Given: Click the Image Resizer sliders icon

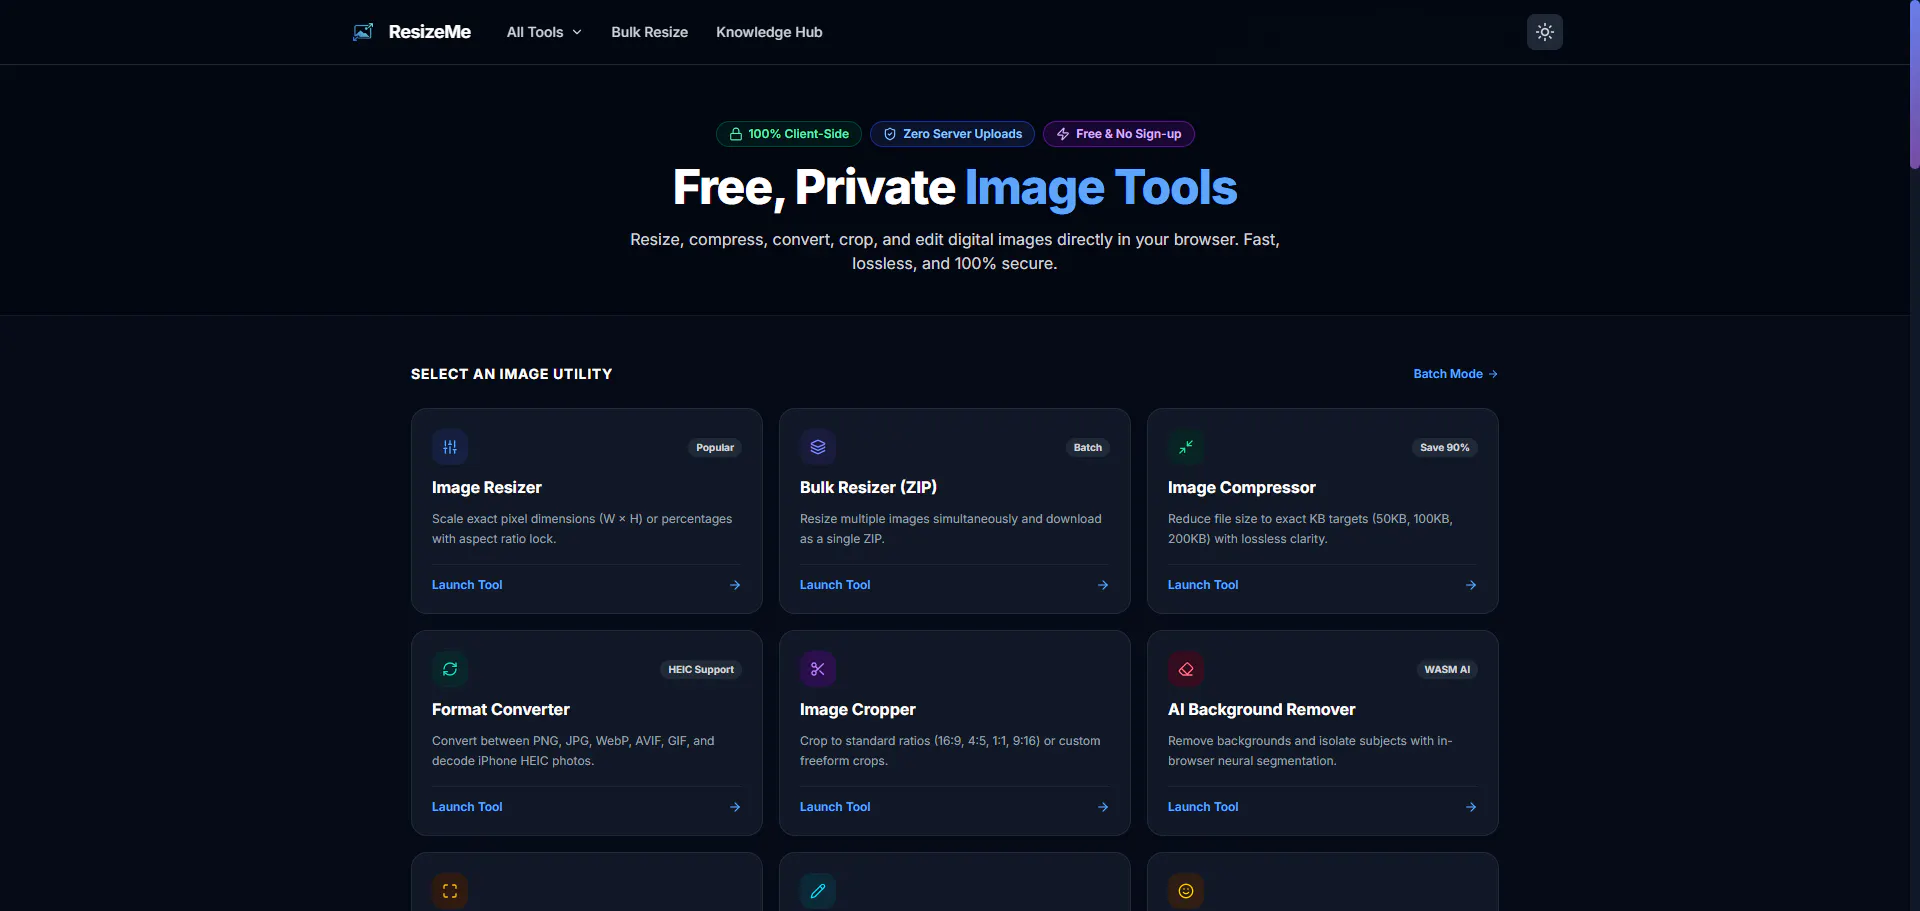Looking at the screenshot, I should 450,447.
